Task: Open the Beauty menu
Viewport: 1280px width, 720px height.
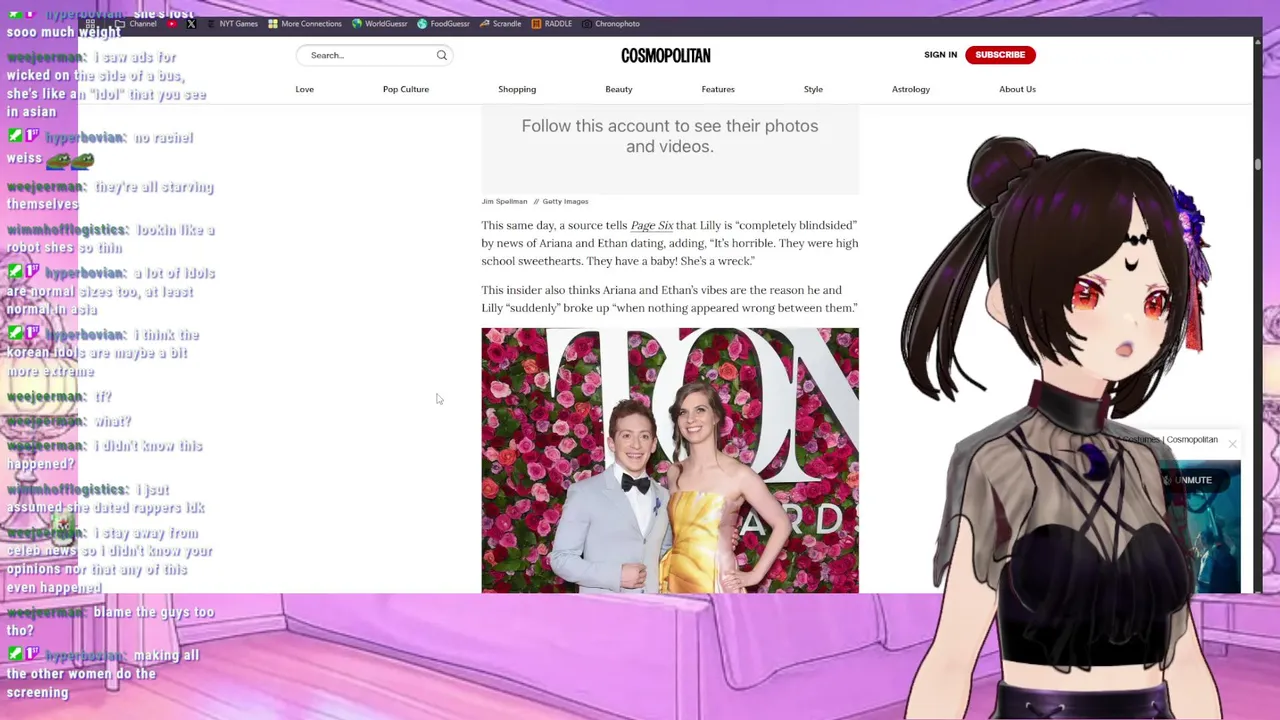Action: pyautogui.click(x=618, y=89)
